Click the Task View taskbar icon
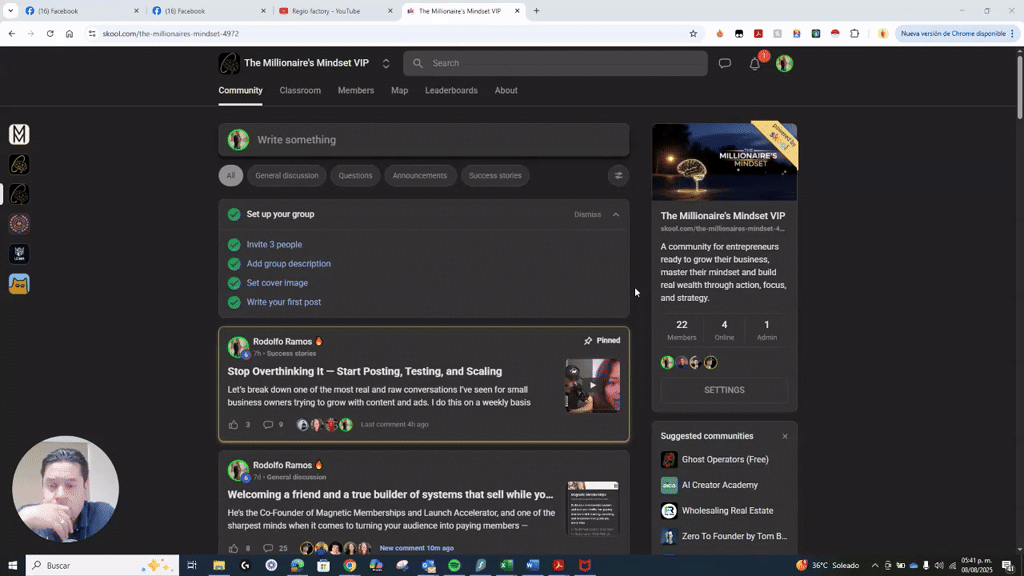Viewport: 1024px width, 576px height. coord(192,566)
